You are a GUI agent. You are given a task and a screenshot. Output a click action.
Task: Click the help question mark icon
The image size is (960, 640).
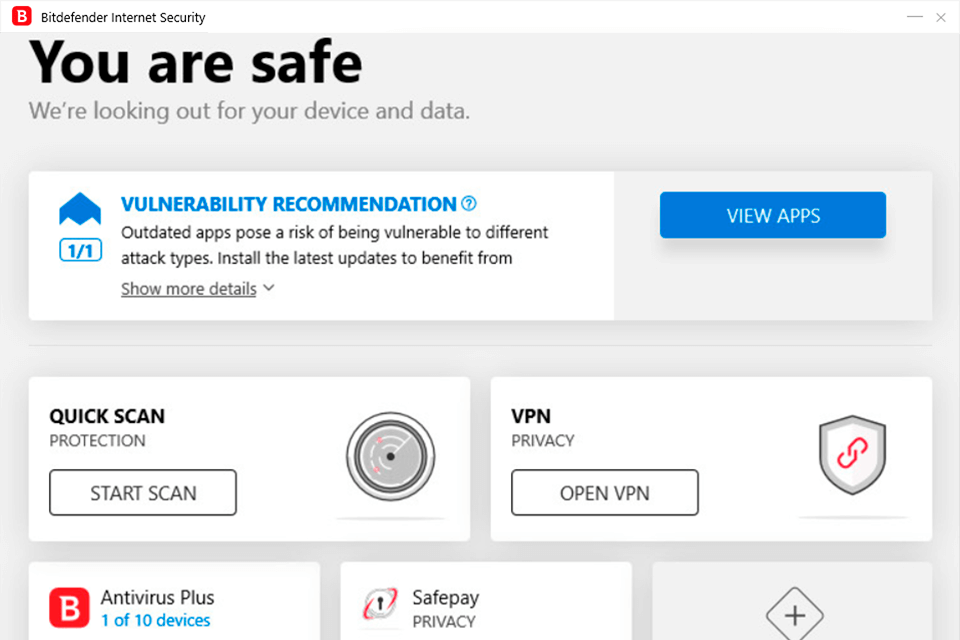pyautogui.click(x=469, y=204)
